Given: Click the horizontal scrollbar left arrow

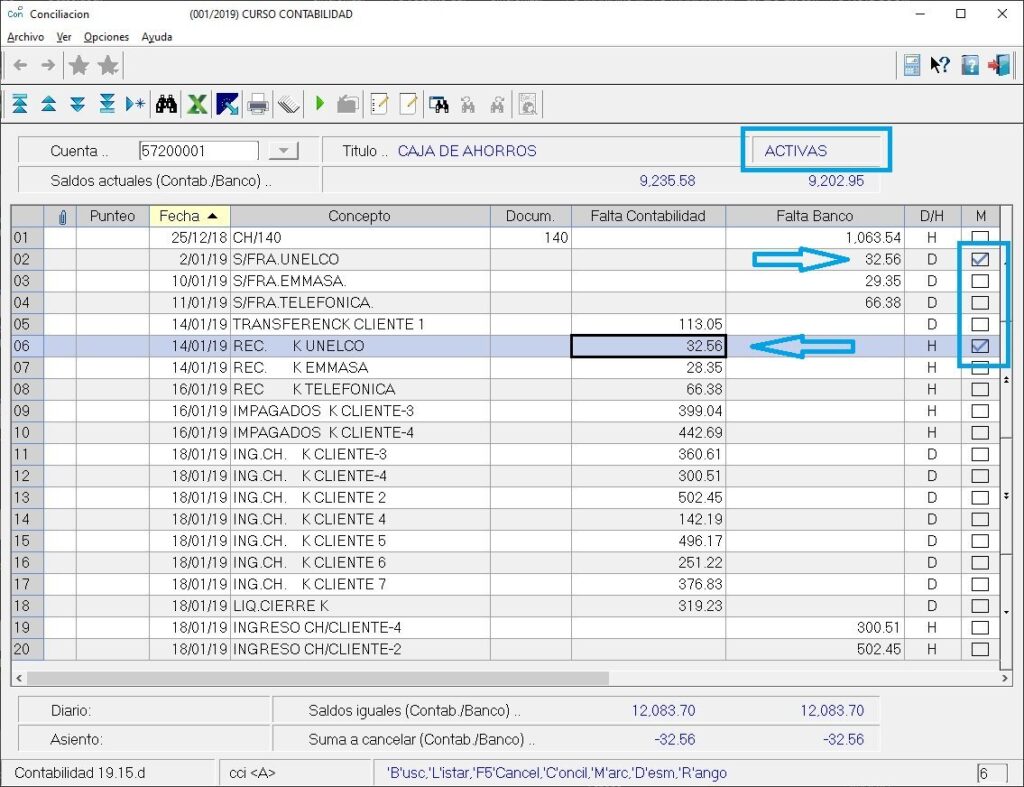Looking at the screenshot, I should (19, 679).
